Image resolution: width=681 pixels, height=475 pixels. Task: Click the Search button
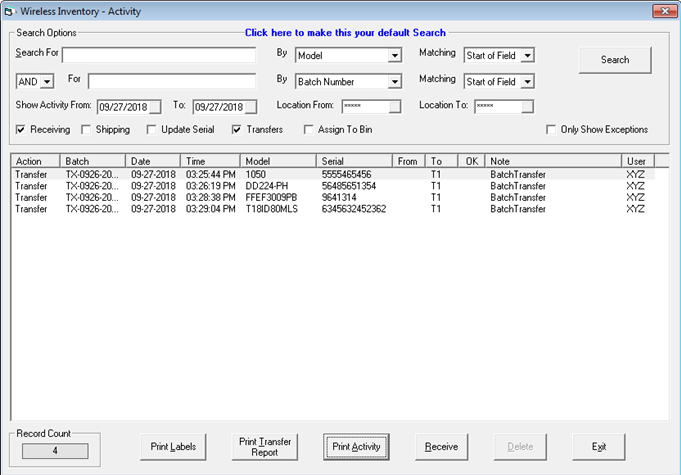pyautogui.click(x=615, y=60)
